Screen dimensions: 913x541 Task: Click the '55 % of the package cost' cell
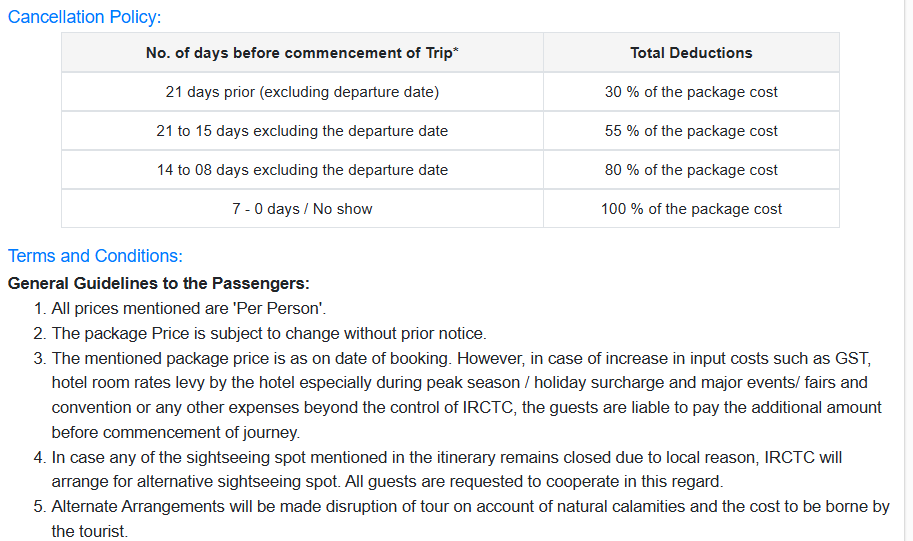click(691, 131)
